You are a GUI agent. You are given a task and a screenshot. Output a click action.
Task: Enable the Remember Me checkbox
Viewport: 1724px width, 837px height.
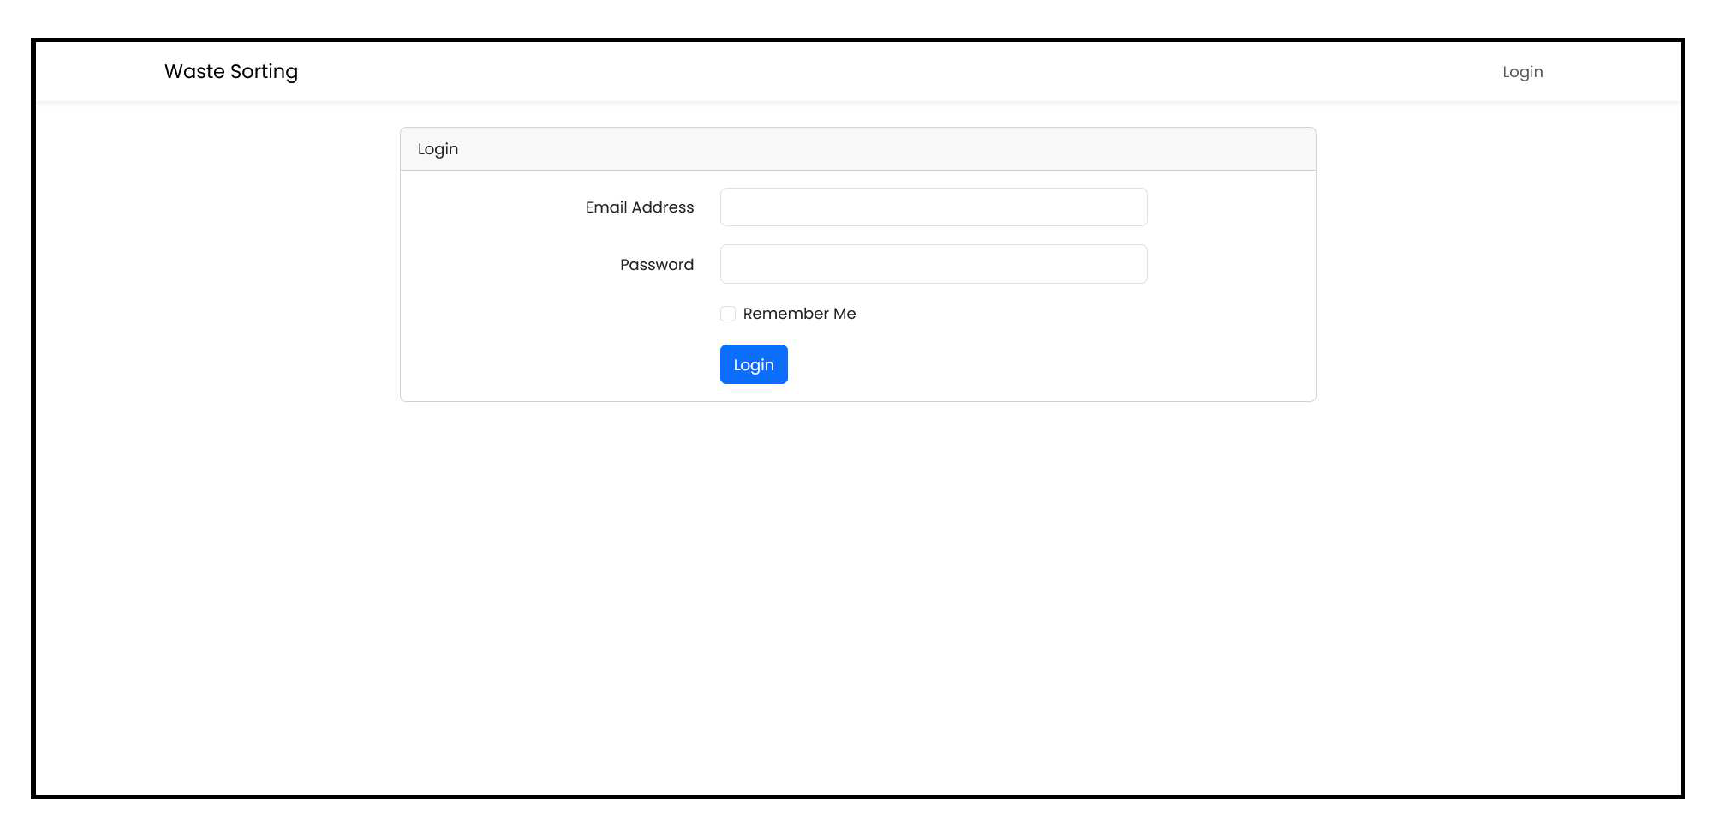tap(728, 314)
